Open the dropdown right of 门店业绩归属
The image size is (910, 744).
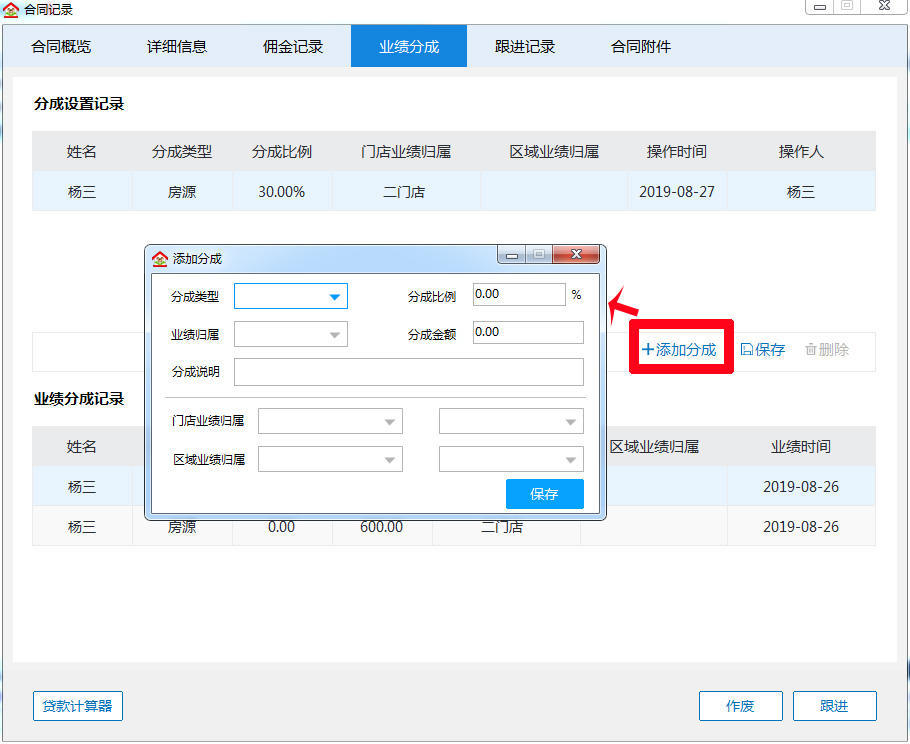point(570,421)
